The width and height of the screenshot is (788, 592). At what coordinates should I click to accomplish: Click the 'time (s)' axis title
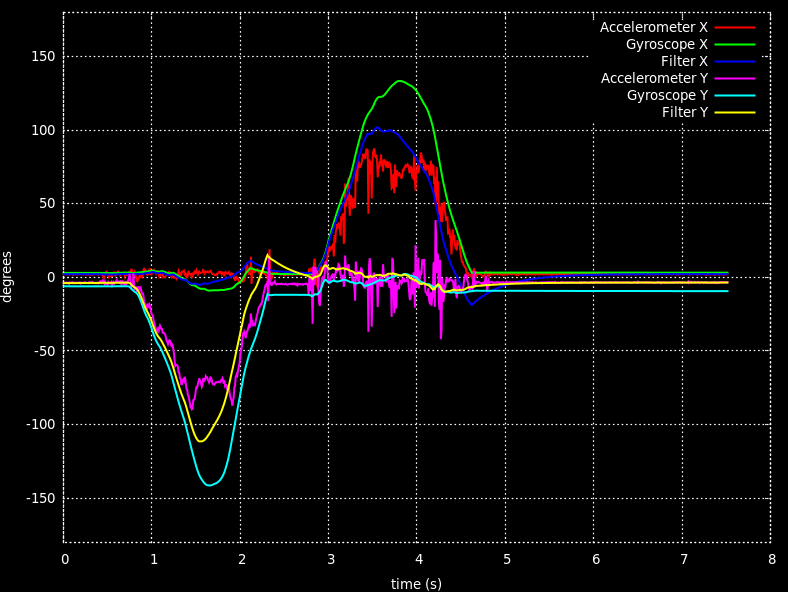416,584
